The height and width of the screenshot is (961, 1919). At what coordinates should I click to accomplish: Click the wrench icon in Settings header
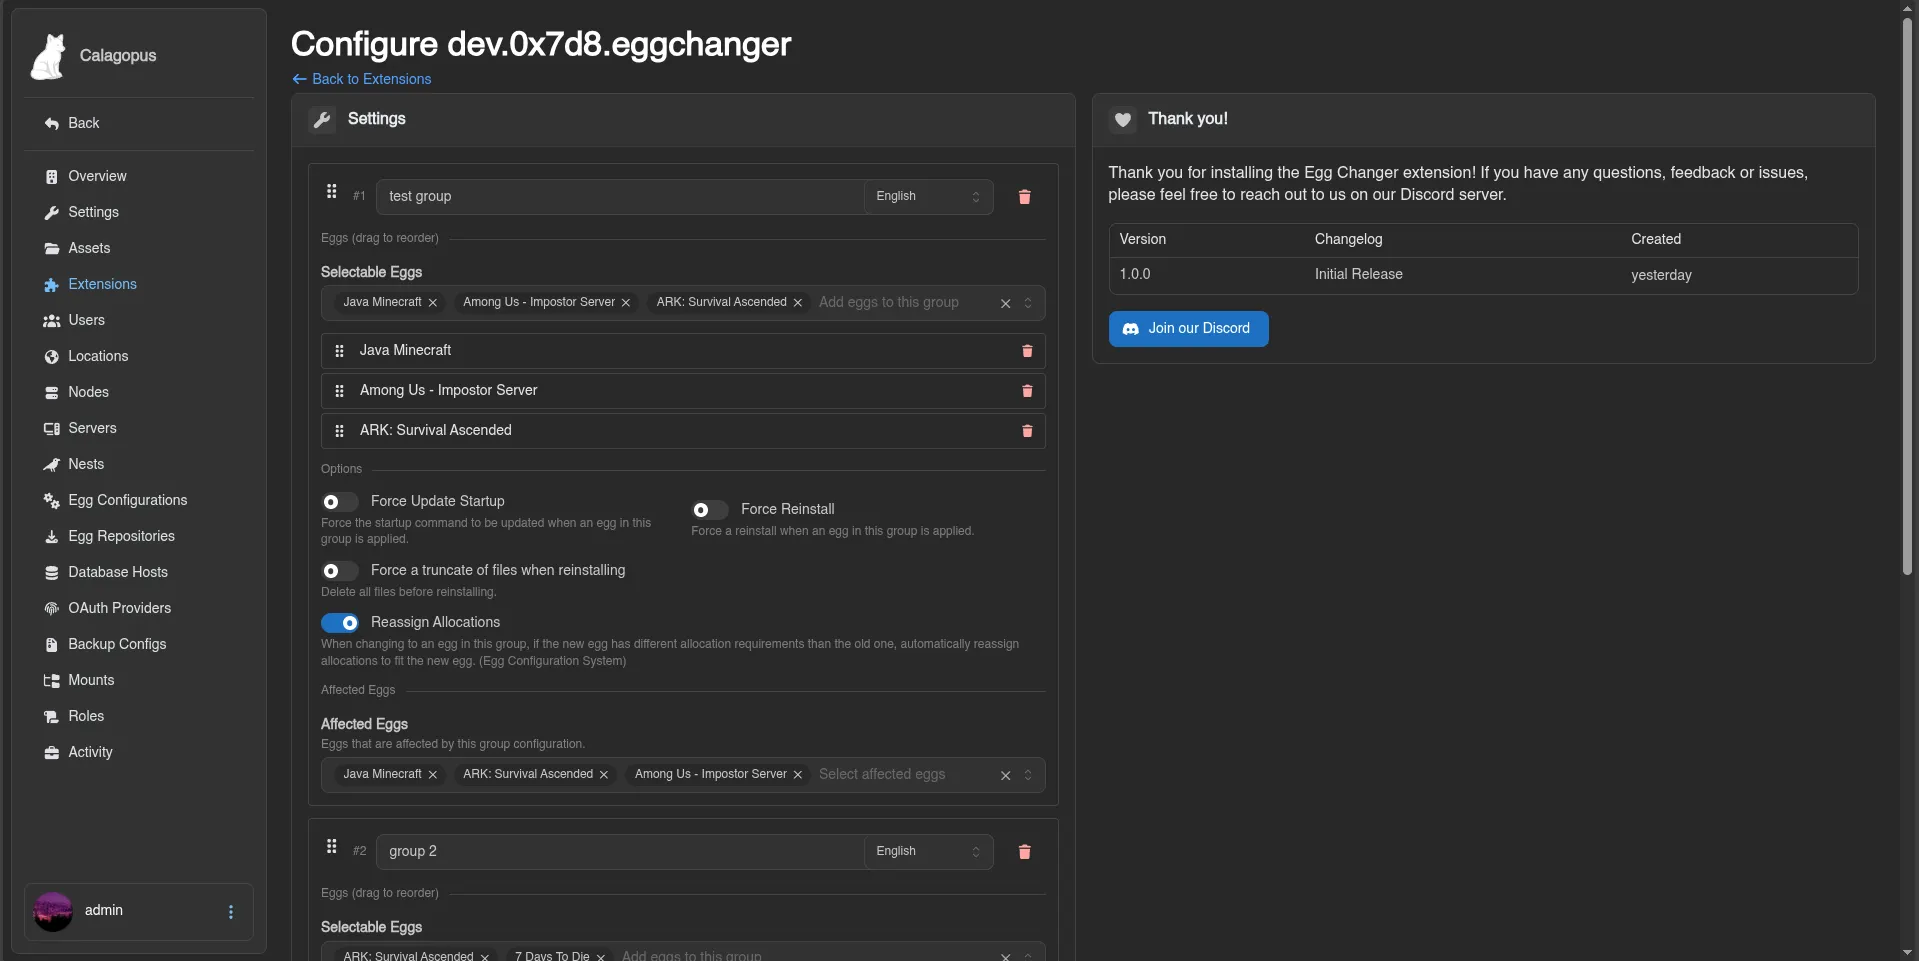[322, 120]
